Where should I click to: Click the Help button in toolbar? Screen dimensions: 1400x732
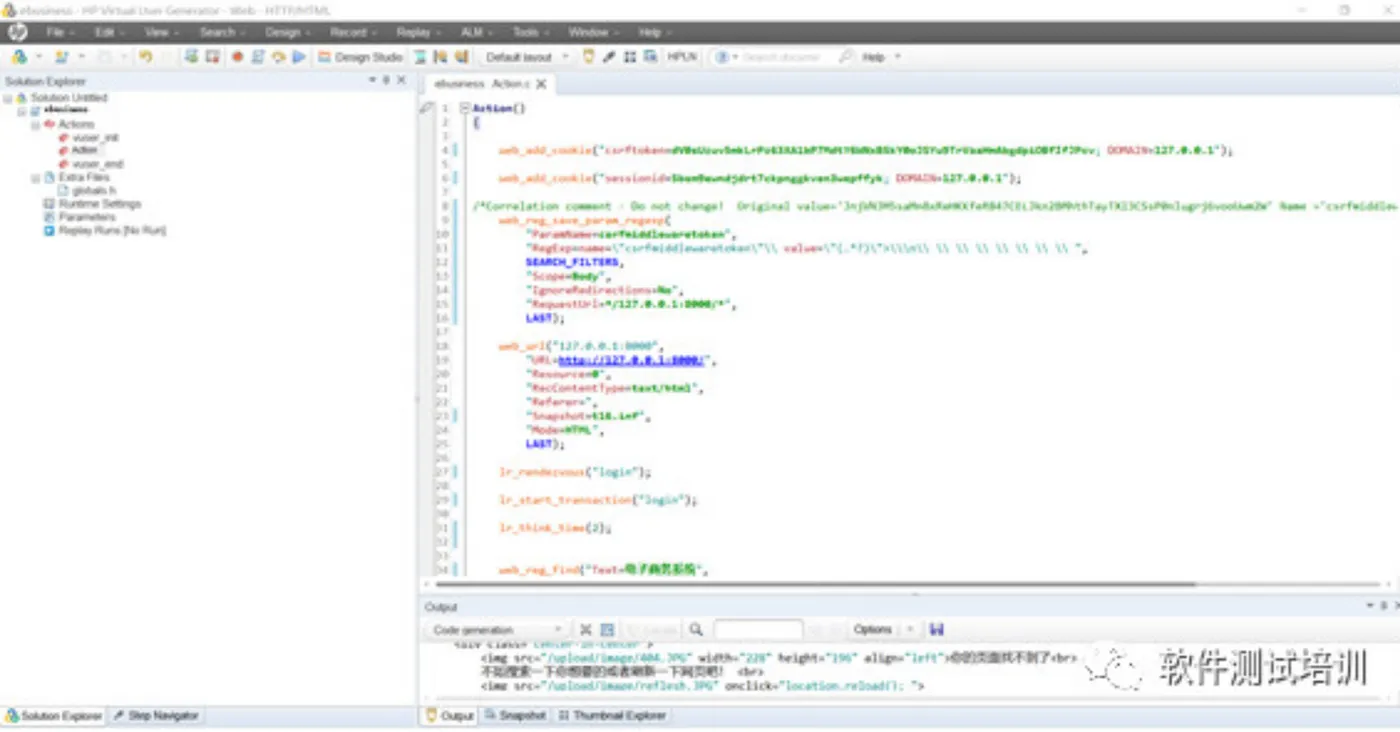tap(873, 57)
